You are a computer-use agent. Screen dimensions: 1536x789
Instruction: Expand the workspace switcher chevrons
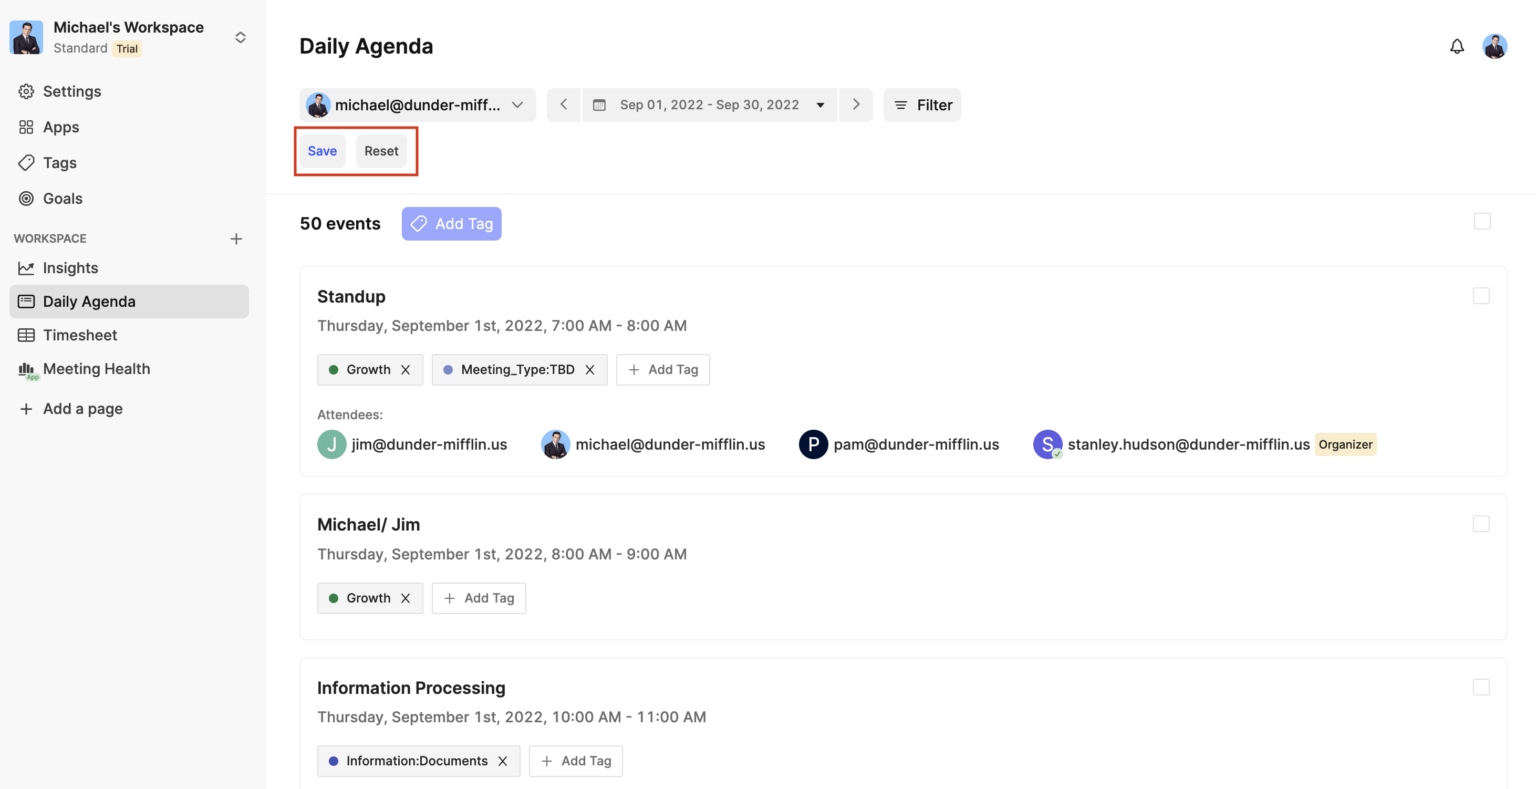[x=240, y=37]
